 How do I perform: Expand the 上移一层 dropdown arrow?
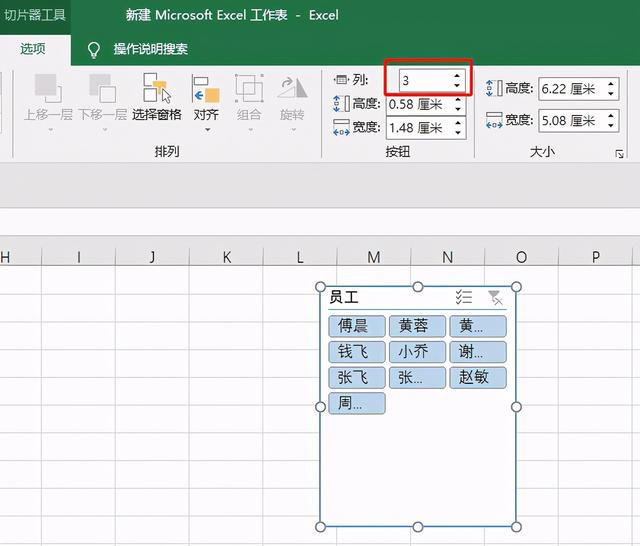(x=51, y=130)
